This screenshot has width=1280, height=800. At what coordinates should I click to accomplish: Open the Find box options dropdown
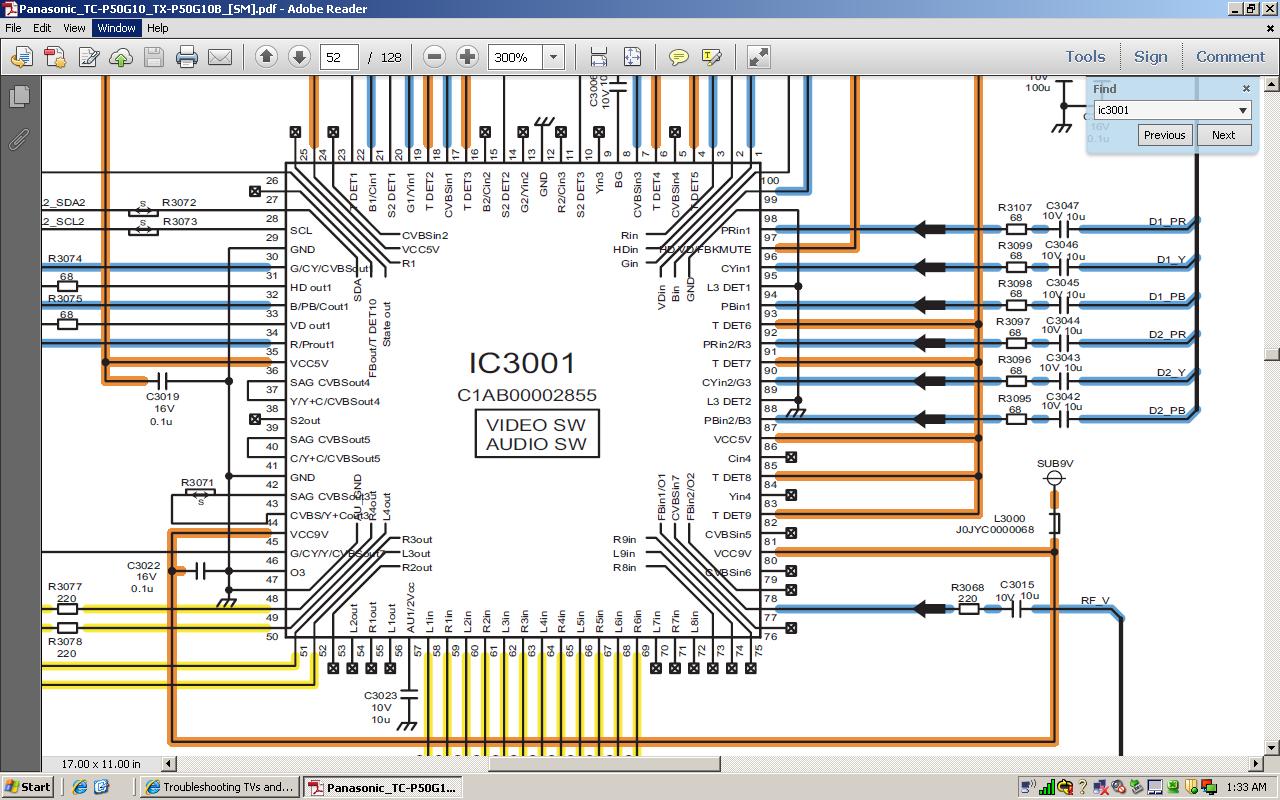point(1243,110)
